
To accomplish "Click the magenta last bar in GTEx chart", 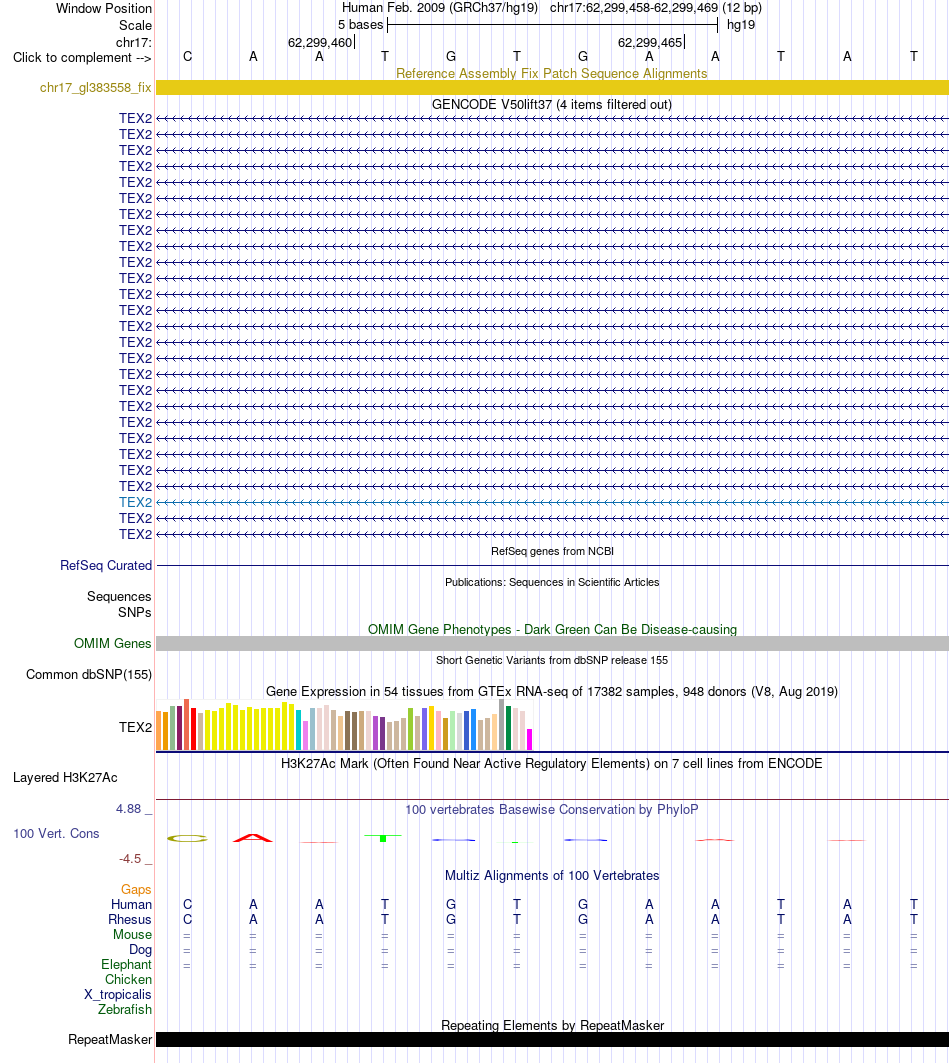I will pyautogui.click(x=530, y=739).
